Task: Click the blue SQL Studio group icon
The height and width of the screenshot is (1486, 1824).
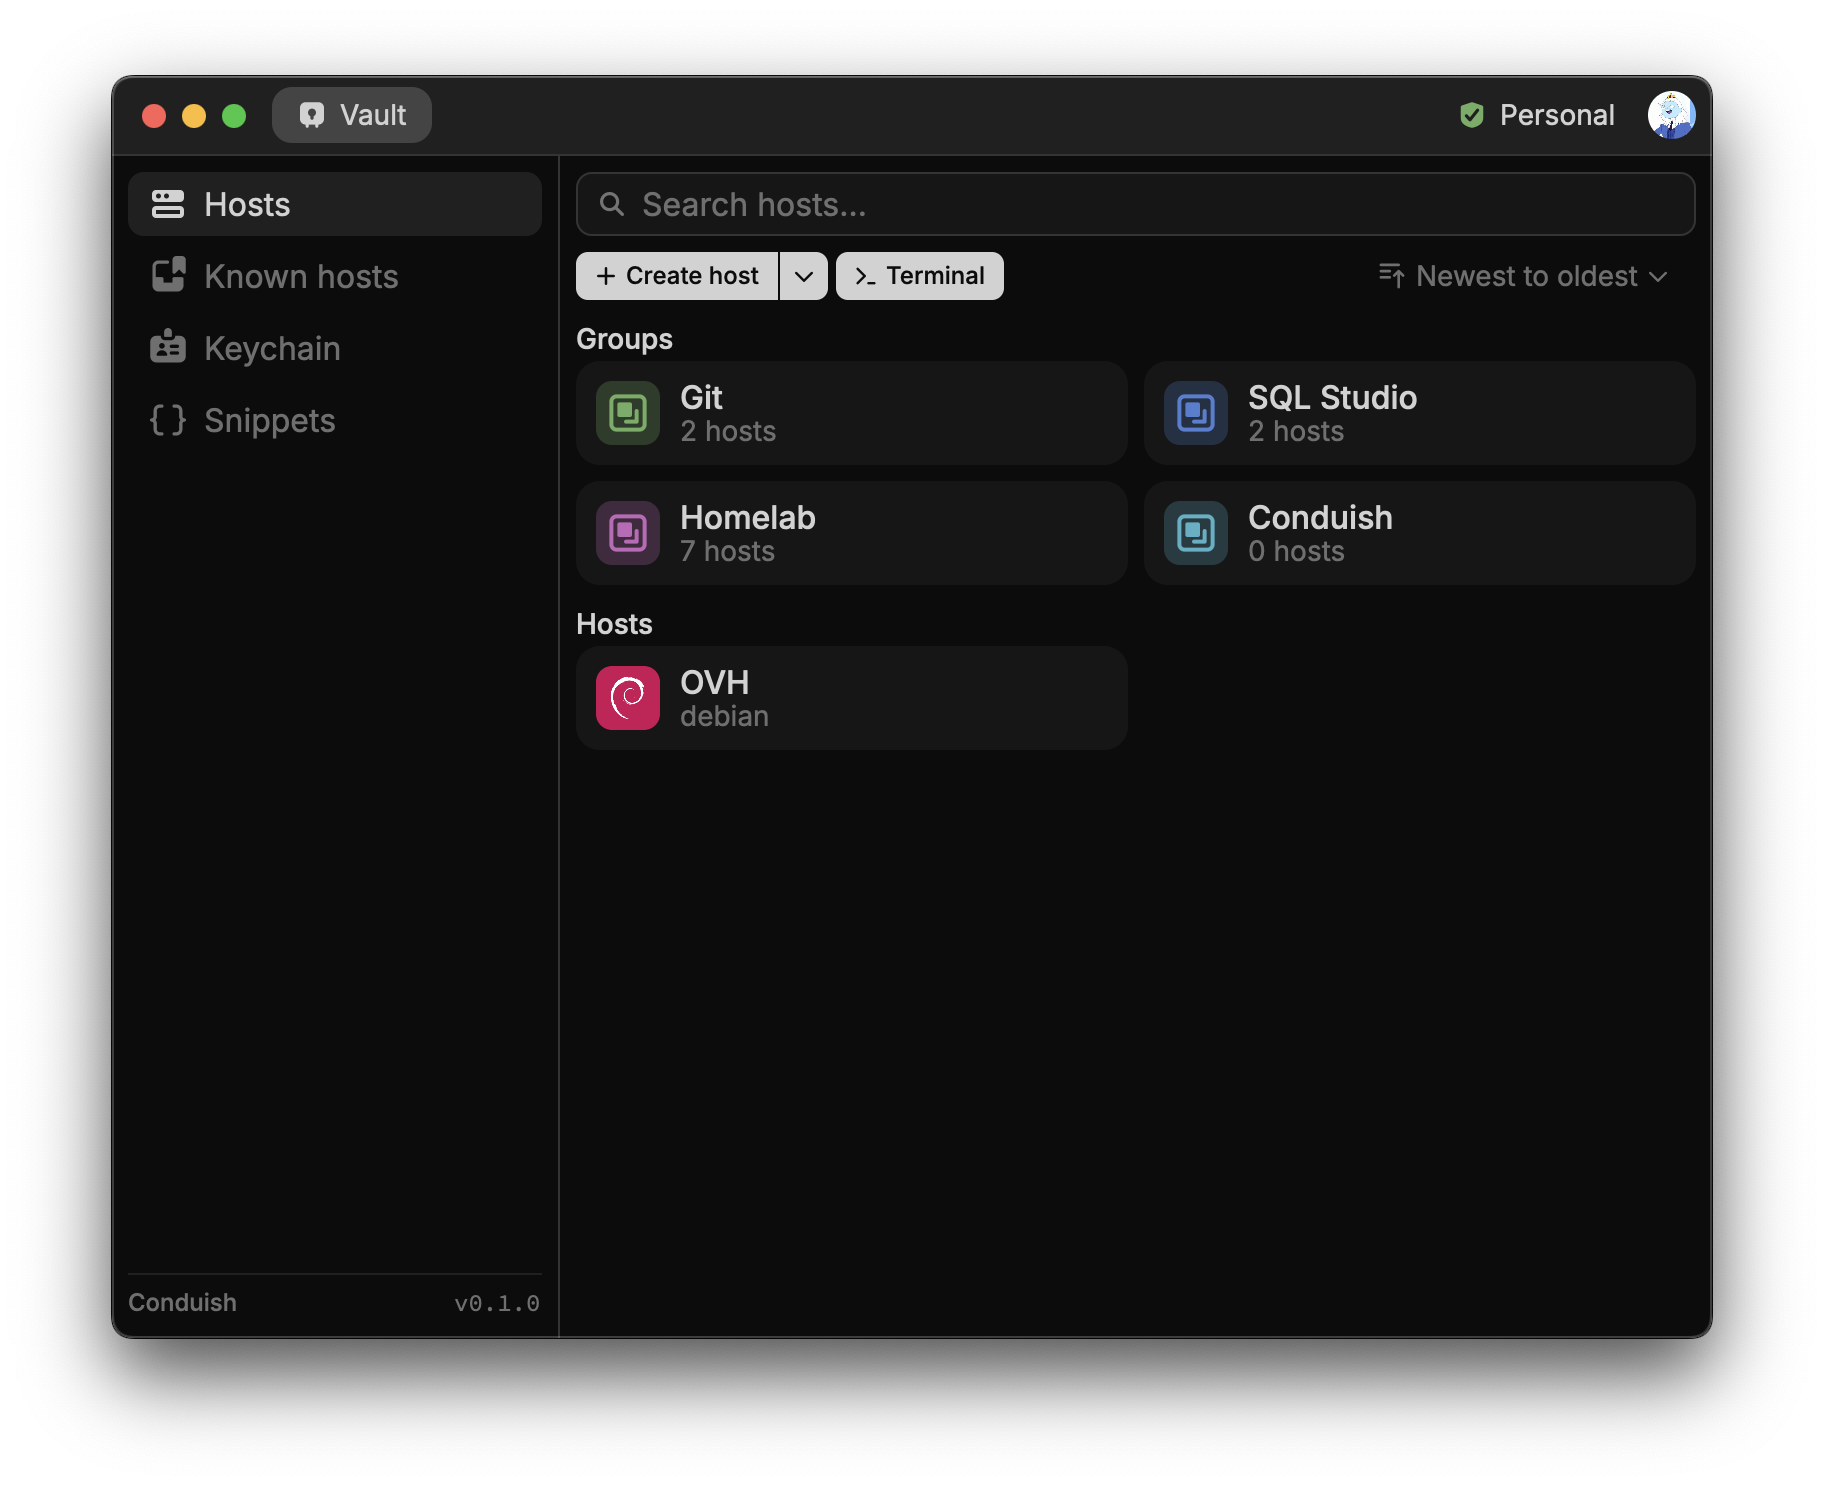Action: click(x=1196, y=413)
